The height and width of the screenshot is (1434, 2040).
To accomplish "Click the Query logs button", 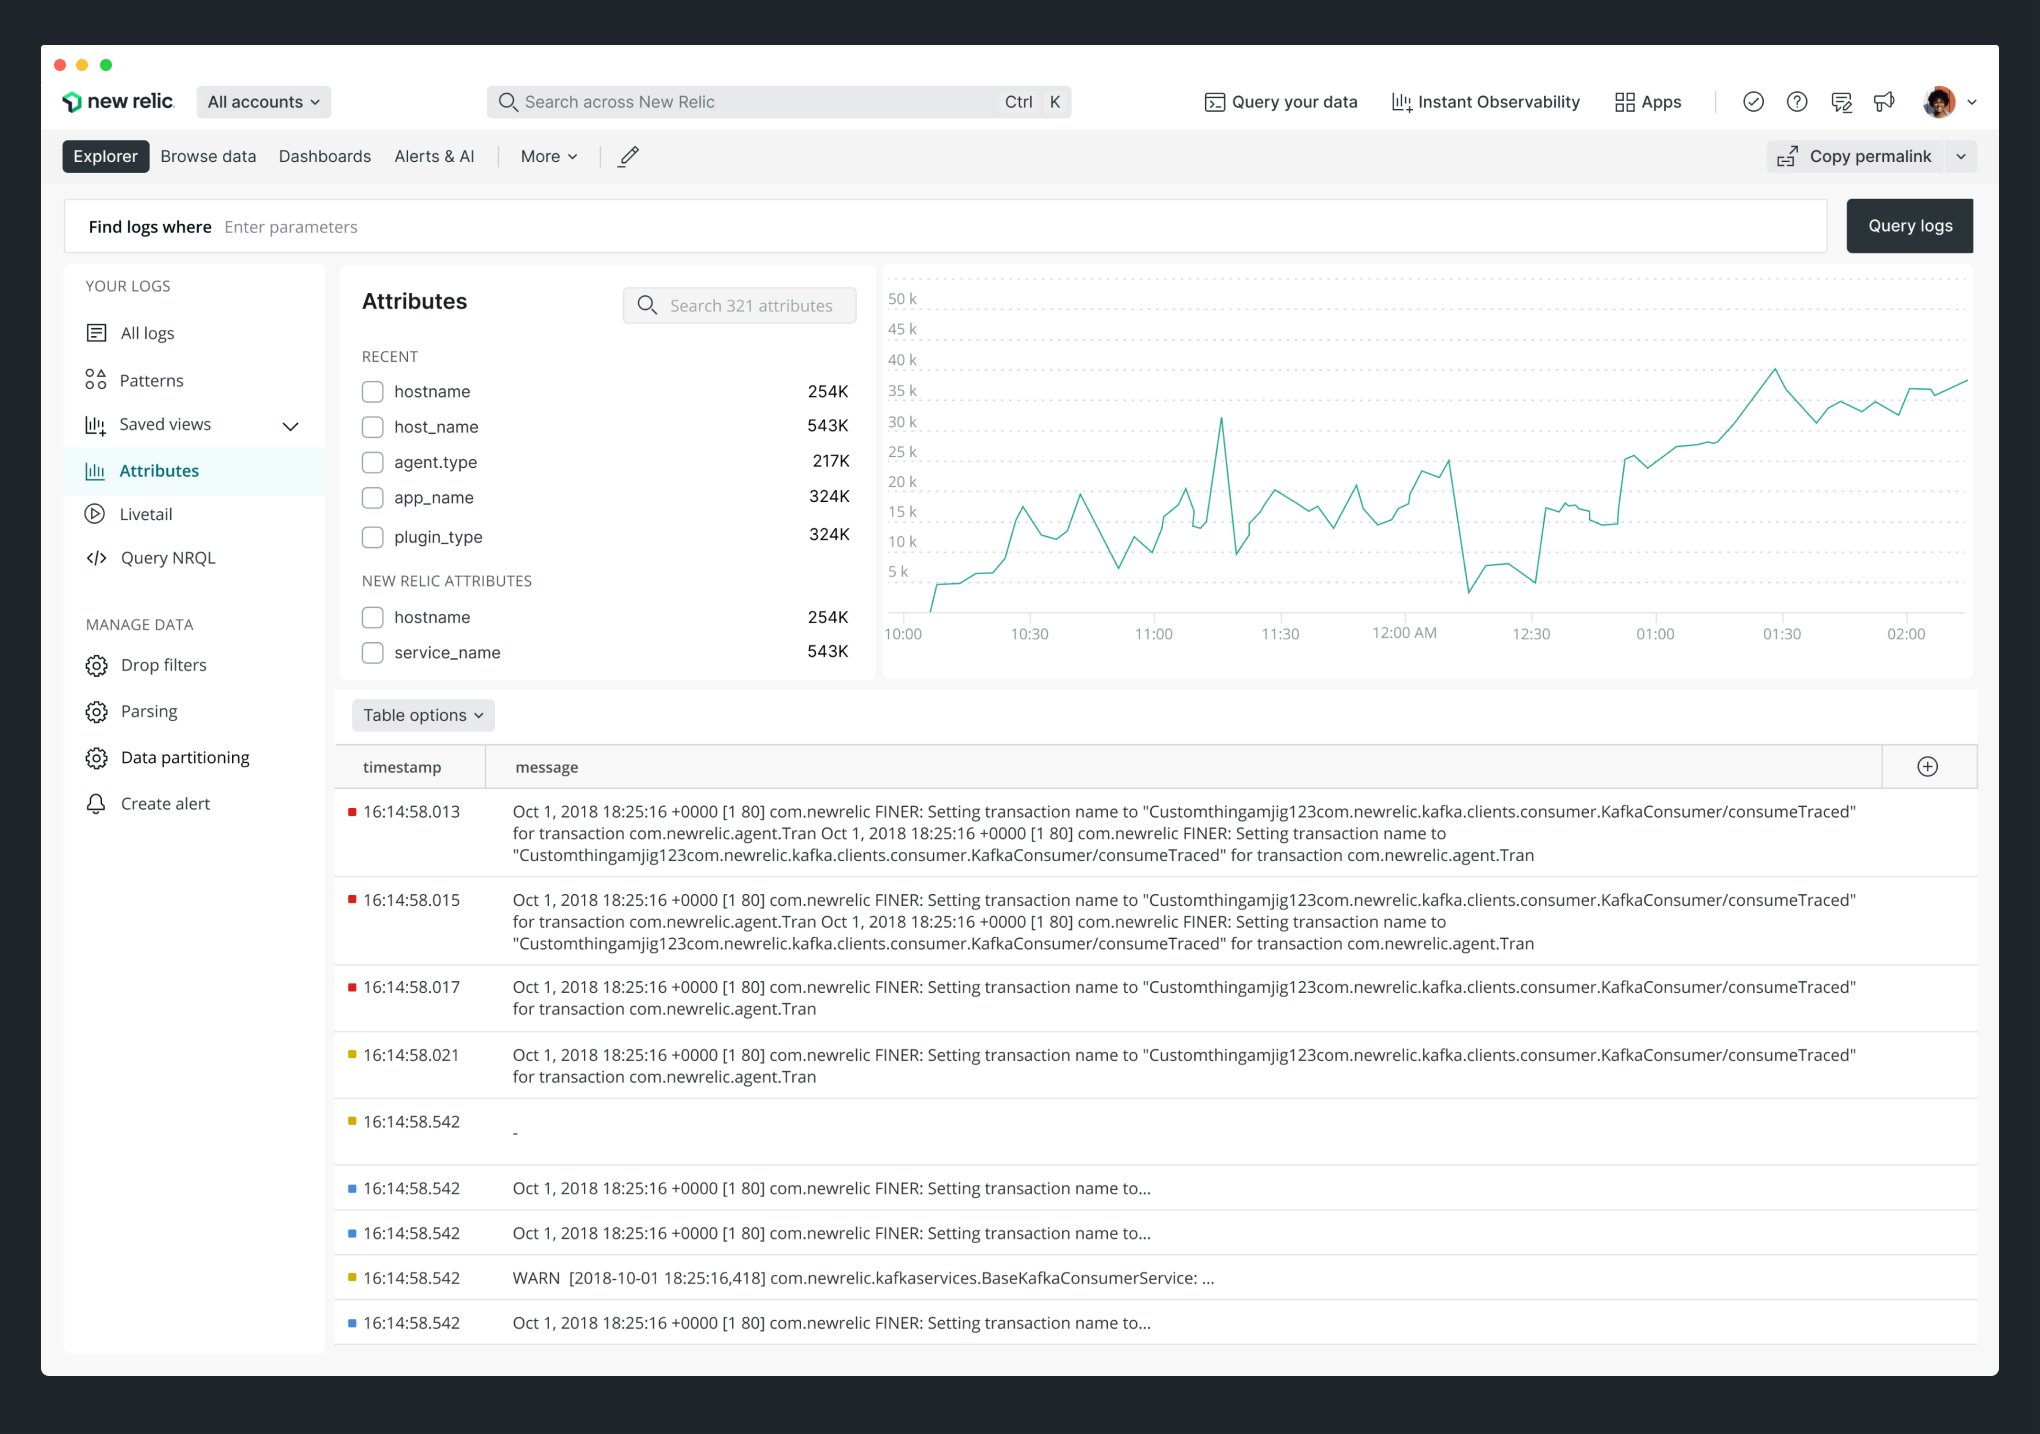I will (x=1910, y=226).
